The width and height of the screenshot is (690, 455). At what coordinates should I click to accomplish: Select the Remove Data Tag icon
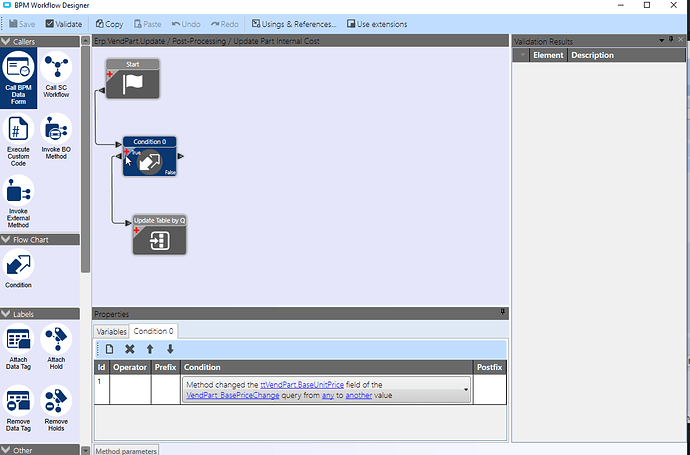(18, 409)
